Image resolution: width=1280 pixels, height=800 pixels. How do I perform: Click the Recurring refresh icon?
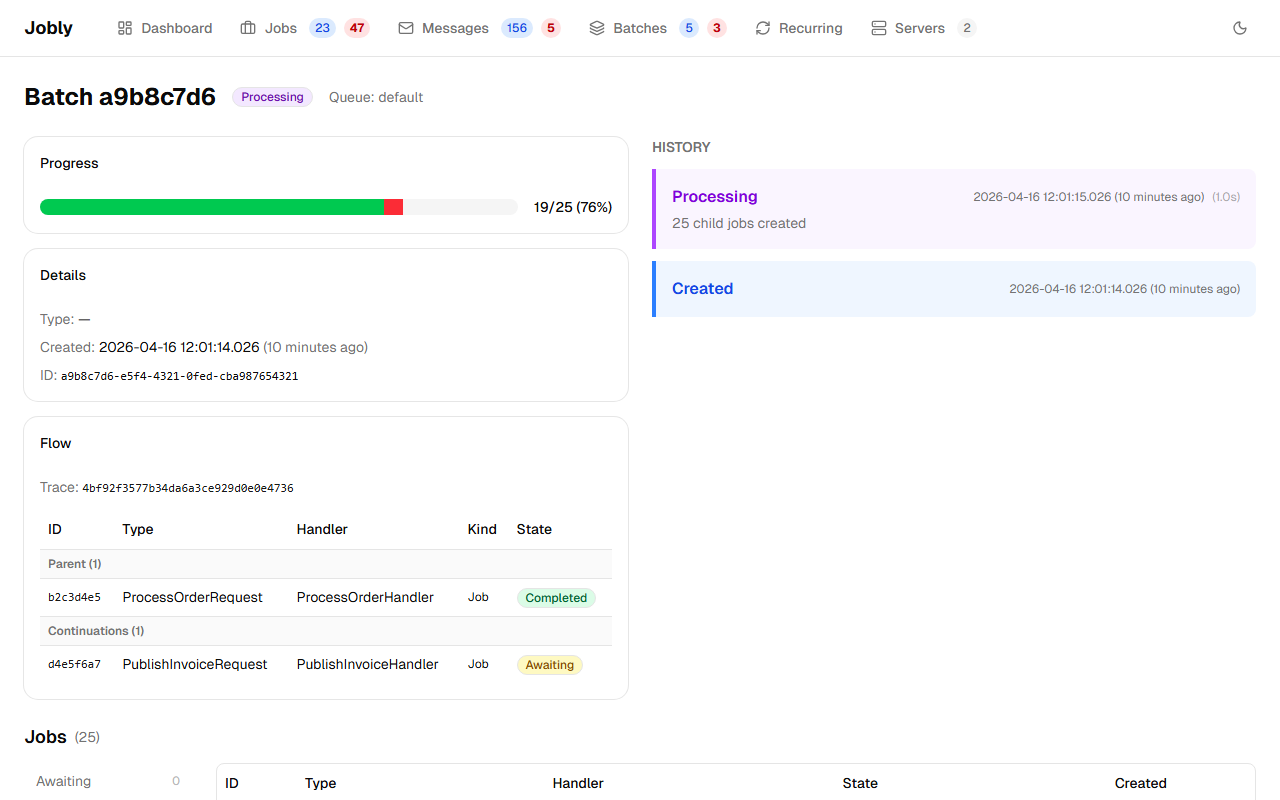tap(763, 28)
